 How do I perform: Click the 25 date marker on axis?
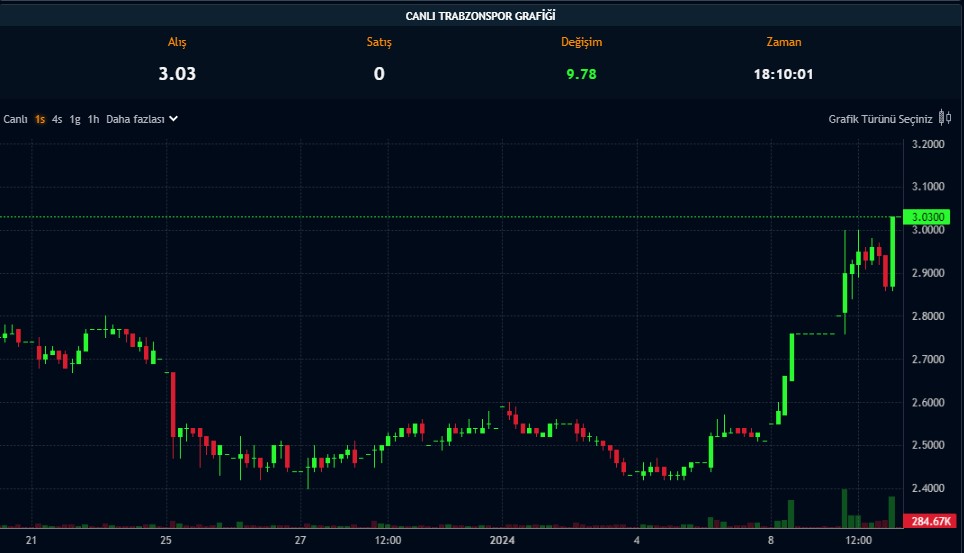(166, 540)
